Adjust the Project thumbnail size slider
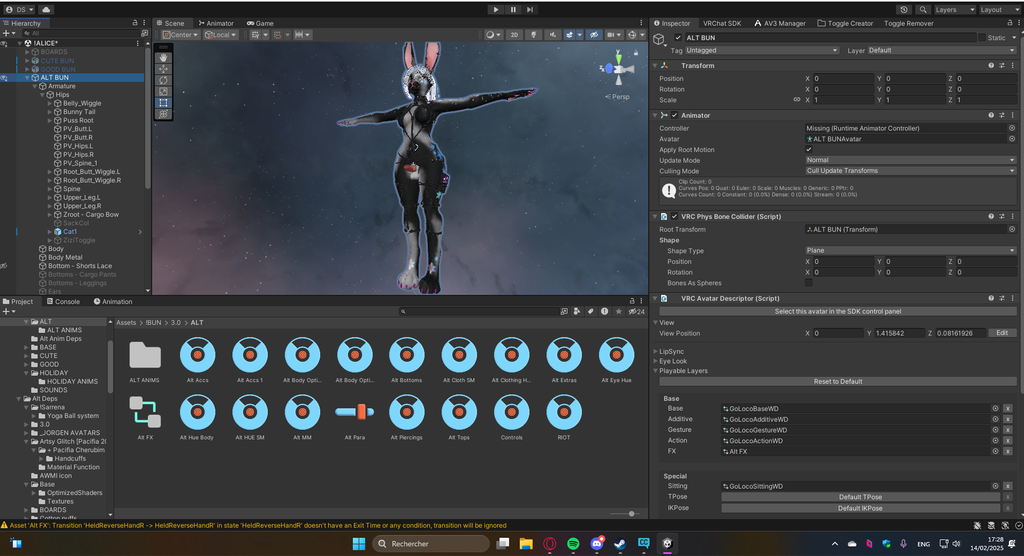 [631, 513]
